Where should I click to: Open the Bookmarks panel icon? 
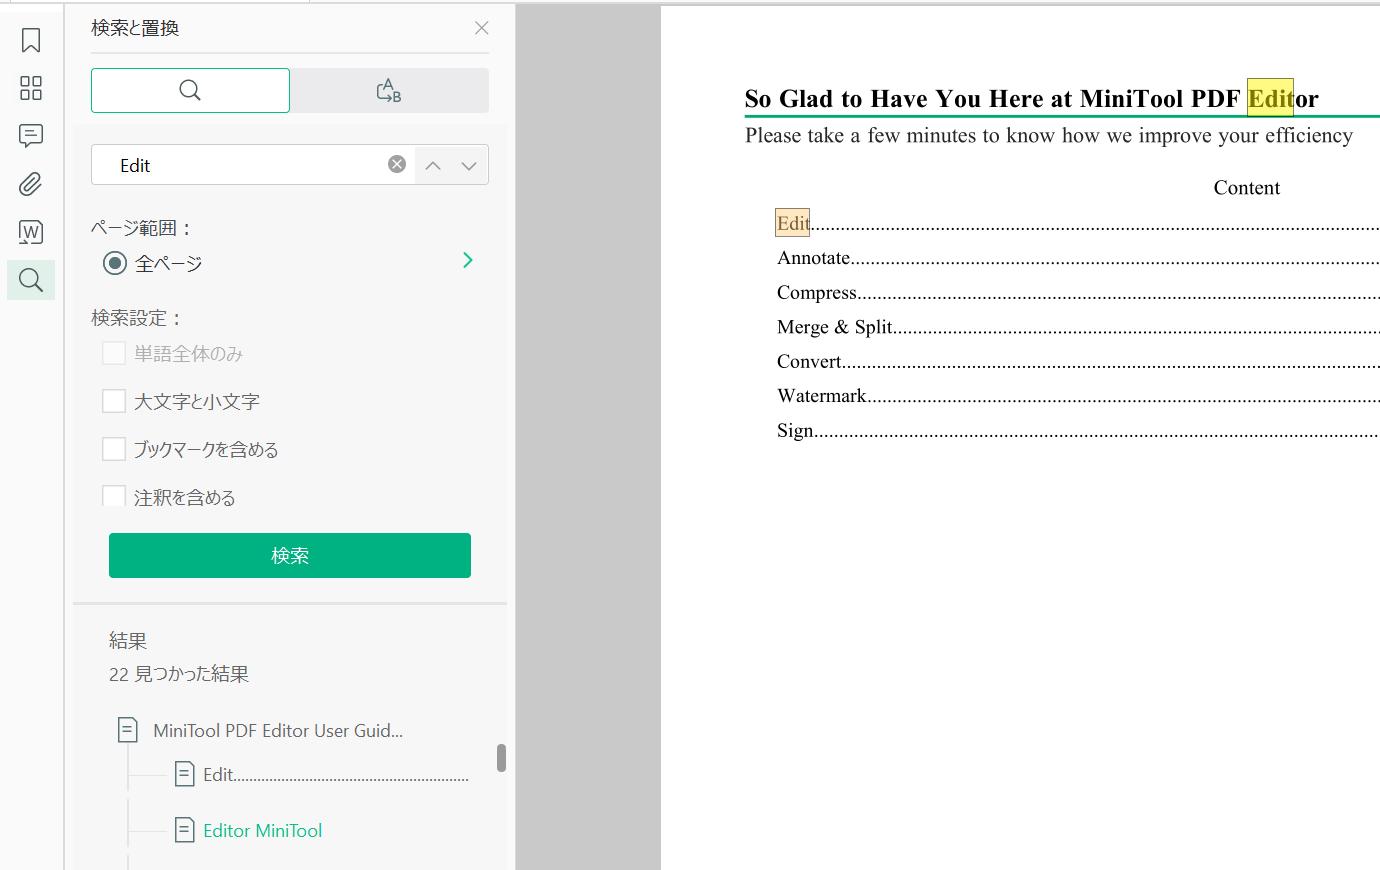31,40
